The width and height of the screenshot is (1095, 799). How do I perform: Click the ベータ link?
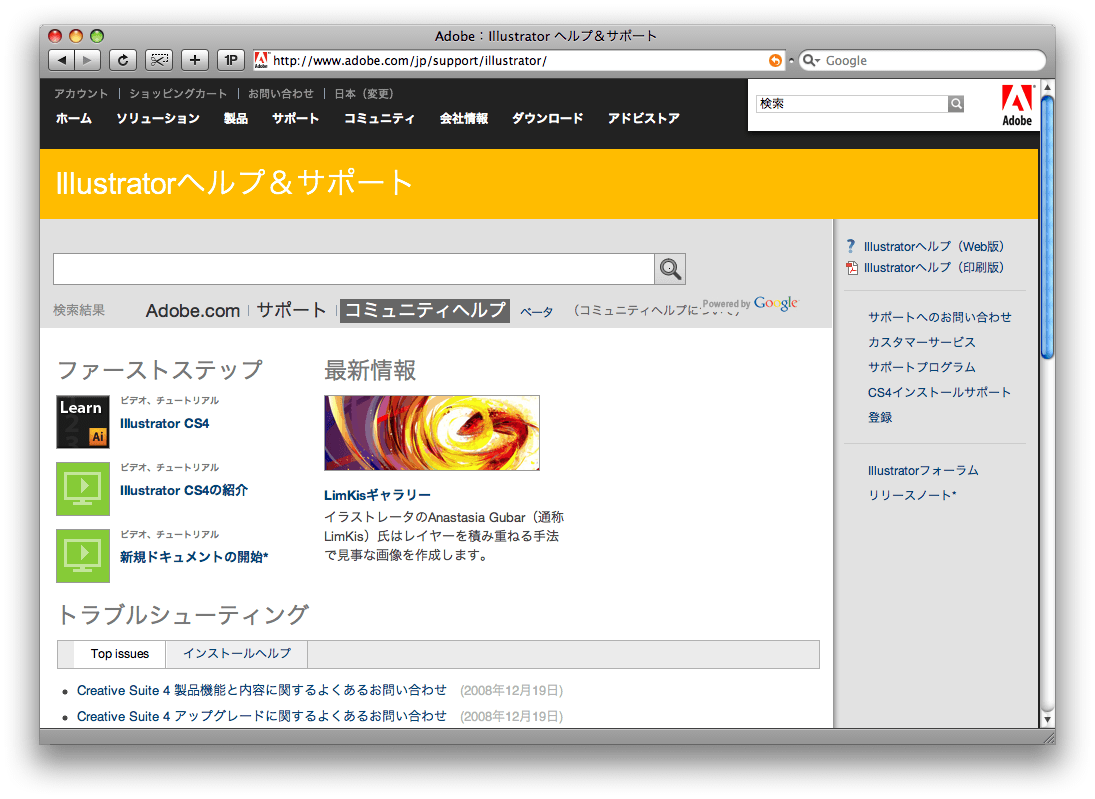536,311
